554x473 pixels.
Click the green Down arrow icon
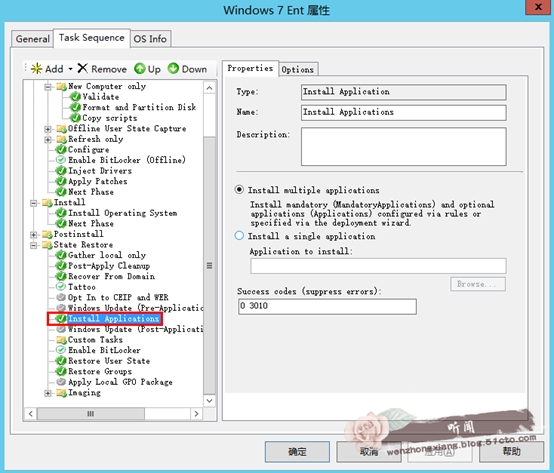(x=173, y=68)
